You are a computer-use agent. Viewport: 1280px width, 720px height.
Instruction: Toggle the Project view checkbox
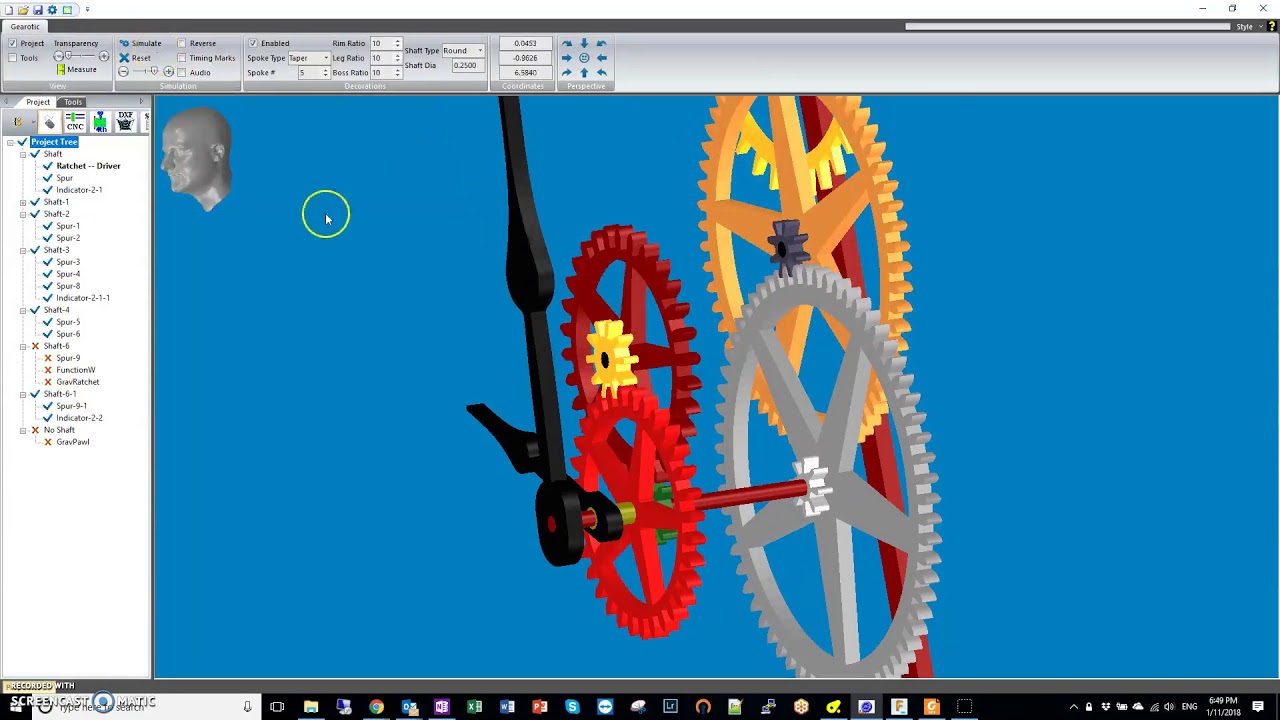pos(12,43)
